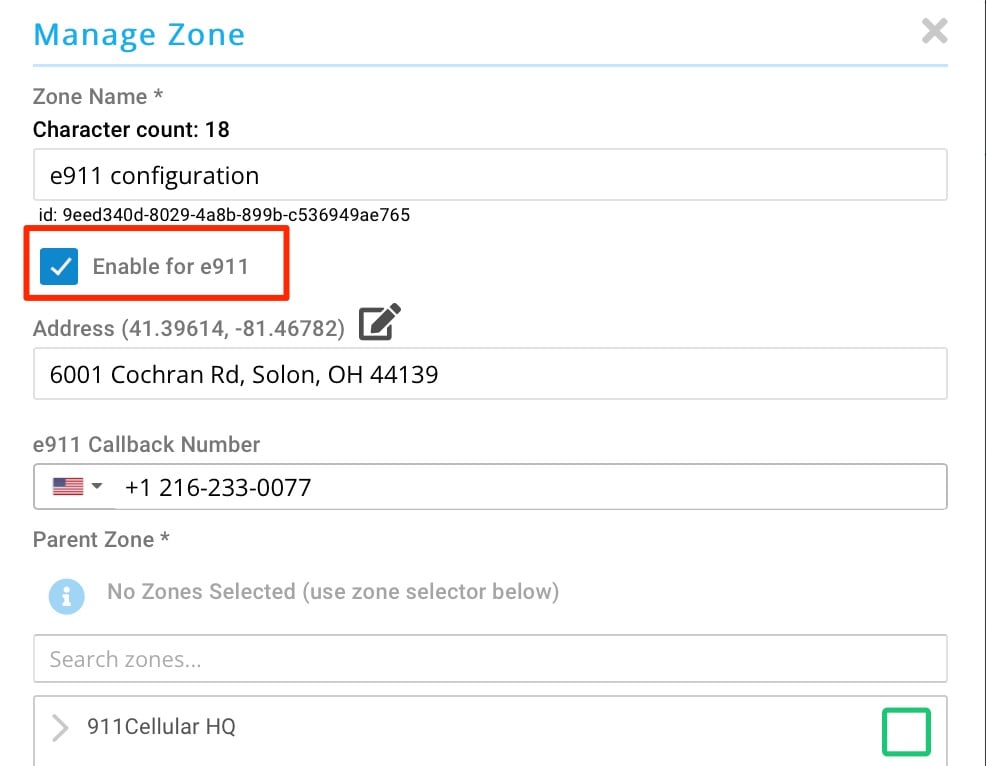Click the e911 callback phone number field
The width and height of the screenshot is (986, 766).
(x=530, y=487)
